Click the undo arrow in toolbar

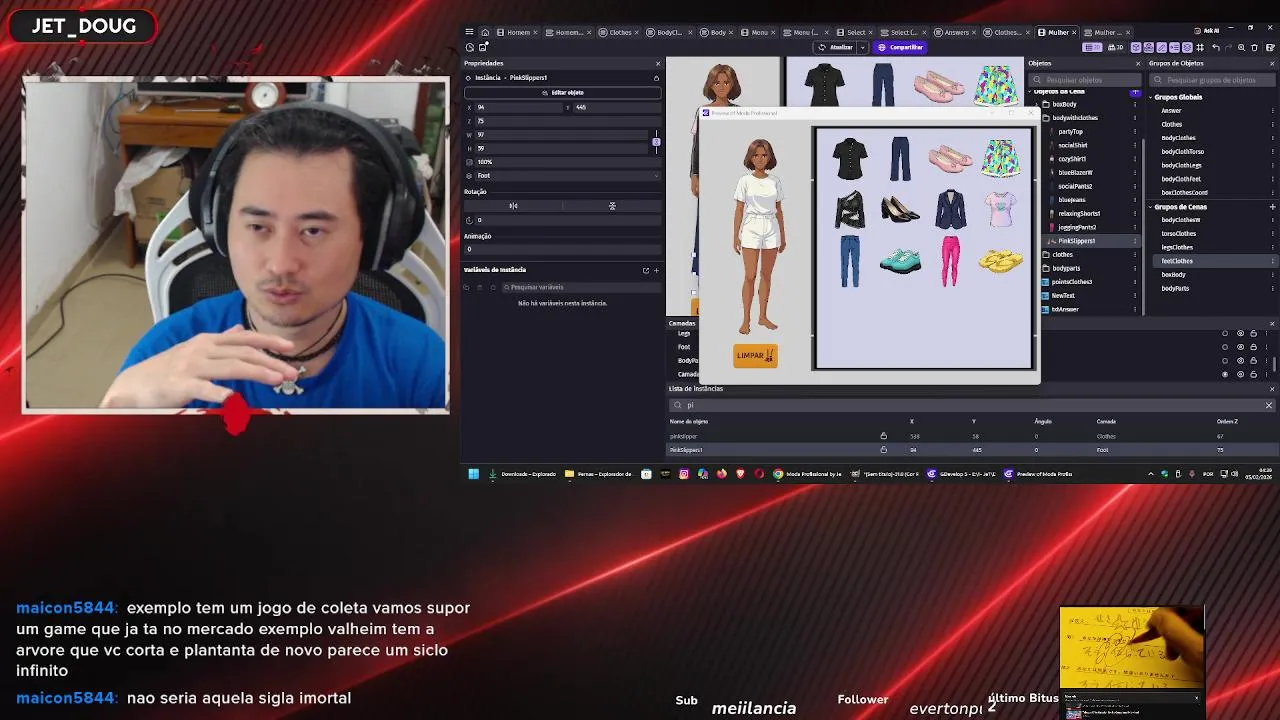point(1216,47)
